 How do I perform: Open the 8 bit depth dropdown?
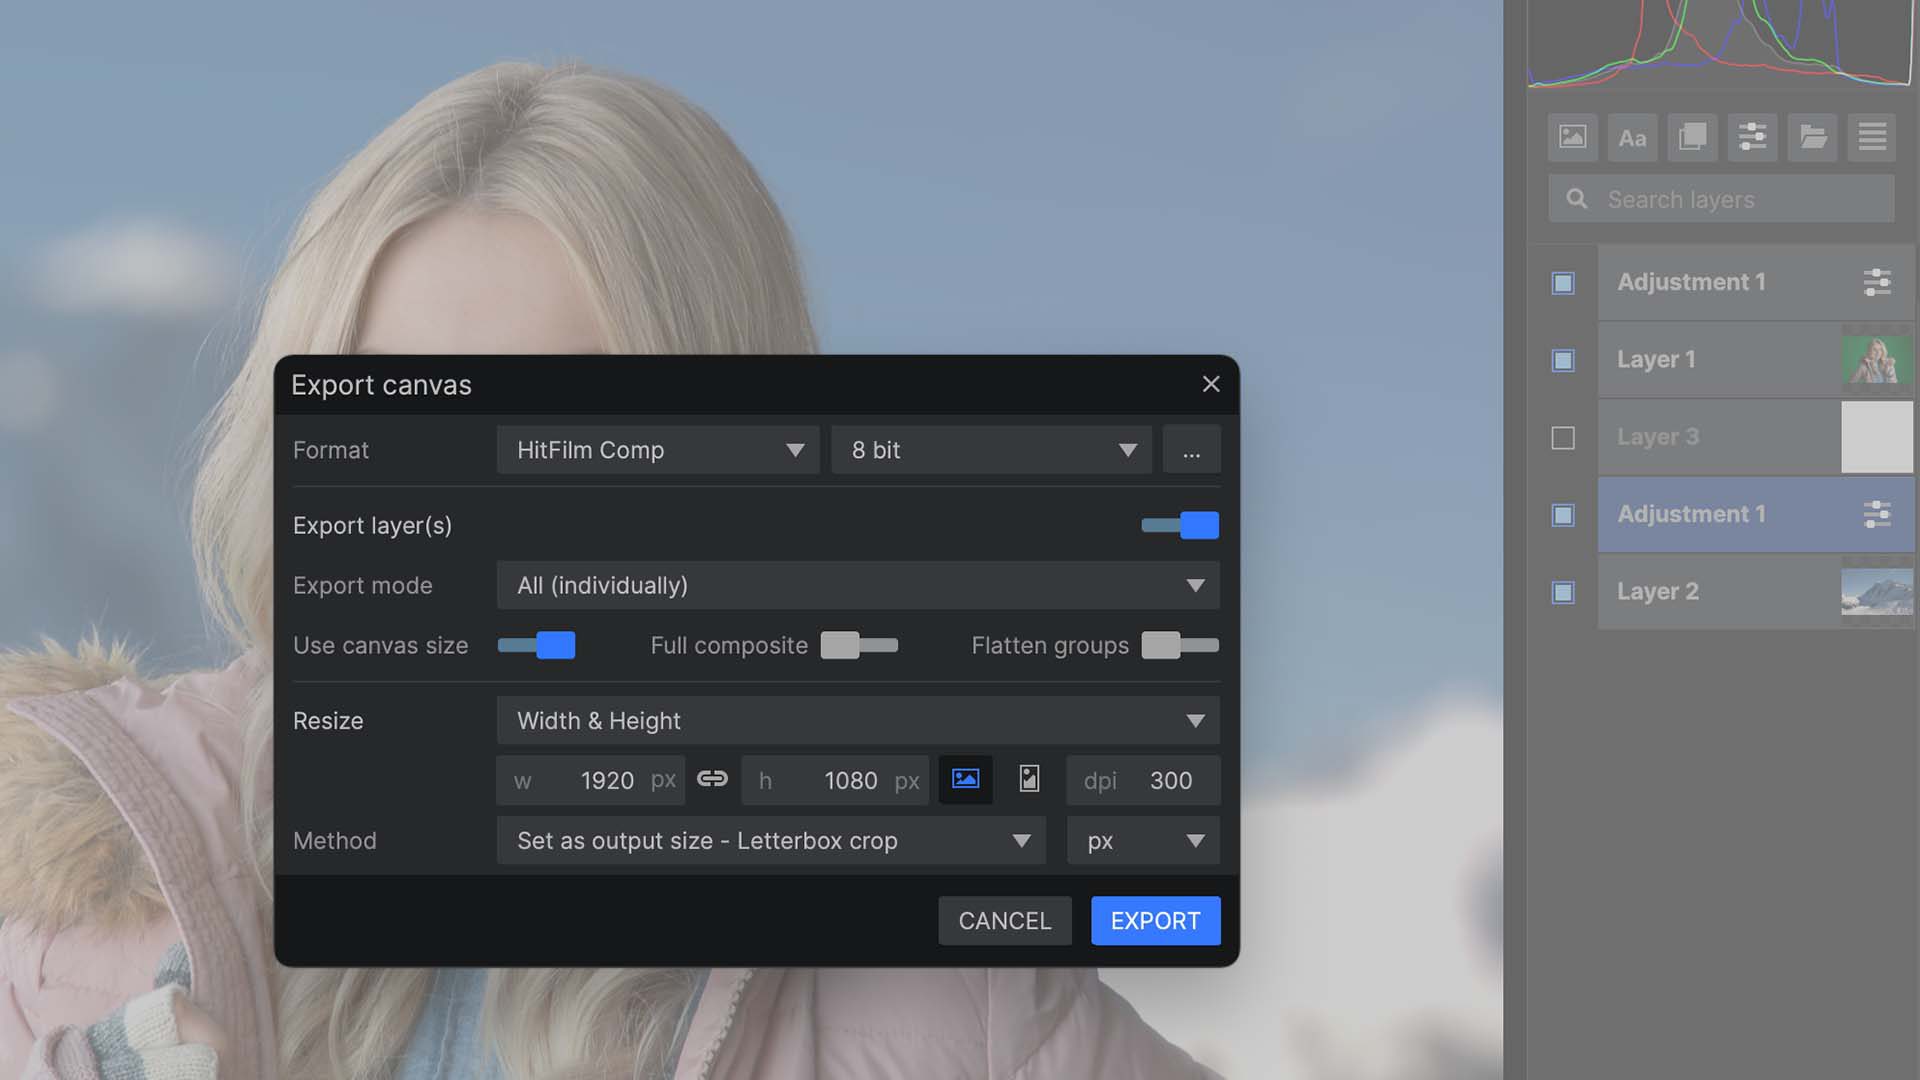[991, 450]
